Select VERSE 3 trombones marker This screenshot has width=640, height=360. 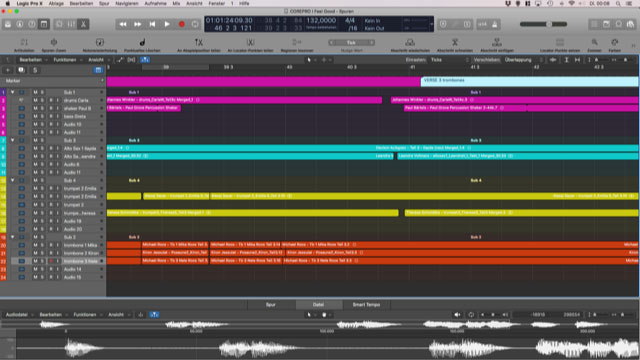pyautogui.click(x=529, y=81)
